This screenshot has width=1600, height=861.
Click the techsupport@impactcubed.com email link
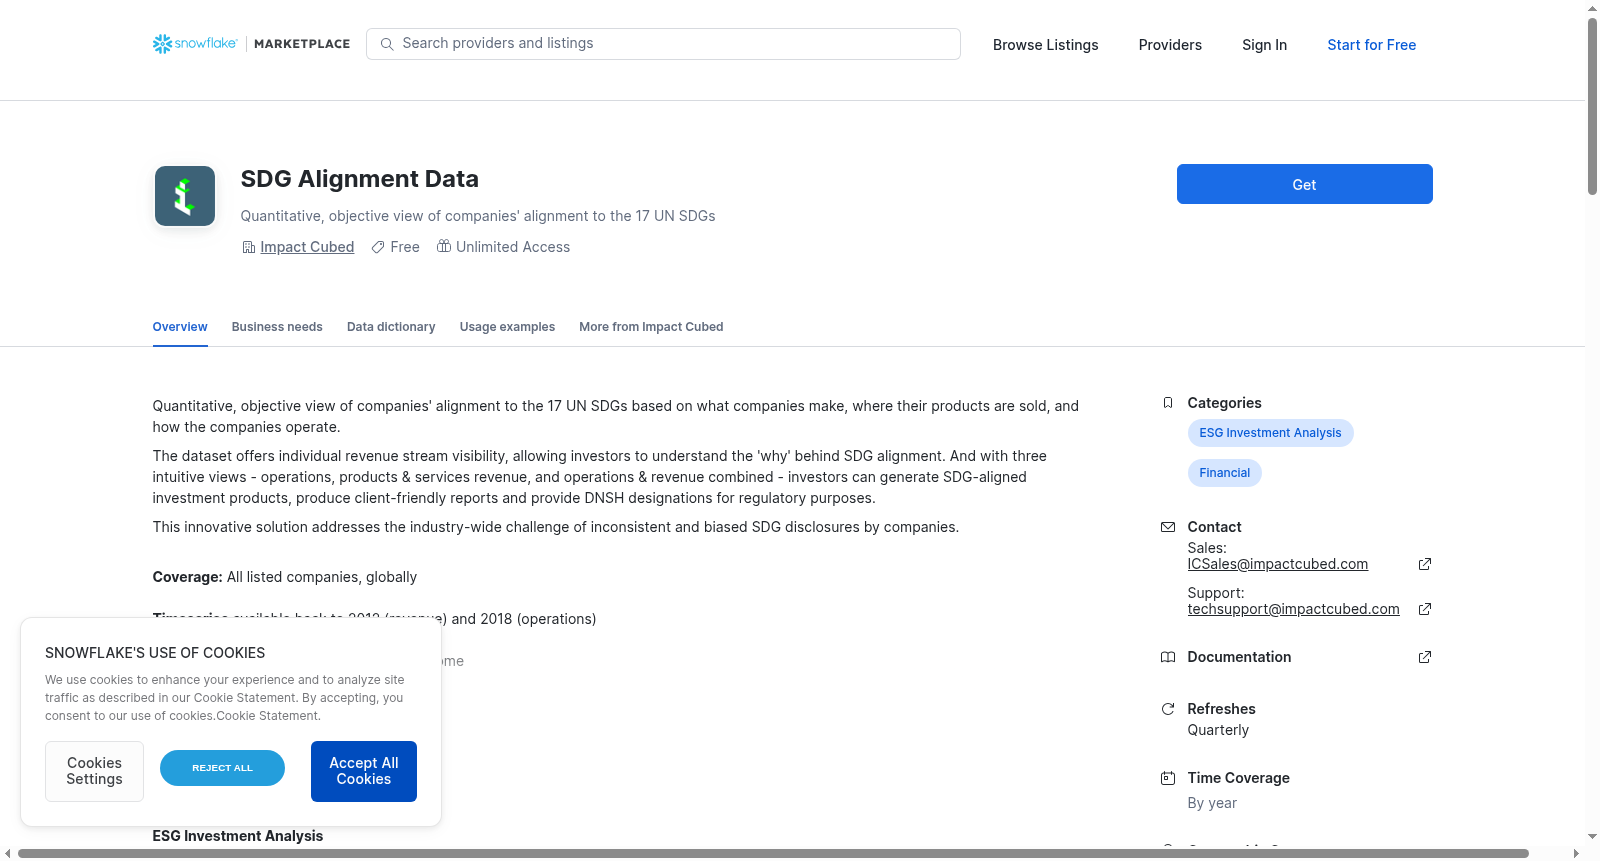pos(1293,609)
